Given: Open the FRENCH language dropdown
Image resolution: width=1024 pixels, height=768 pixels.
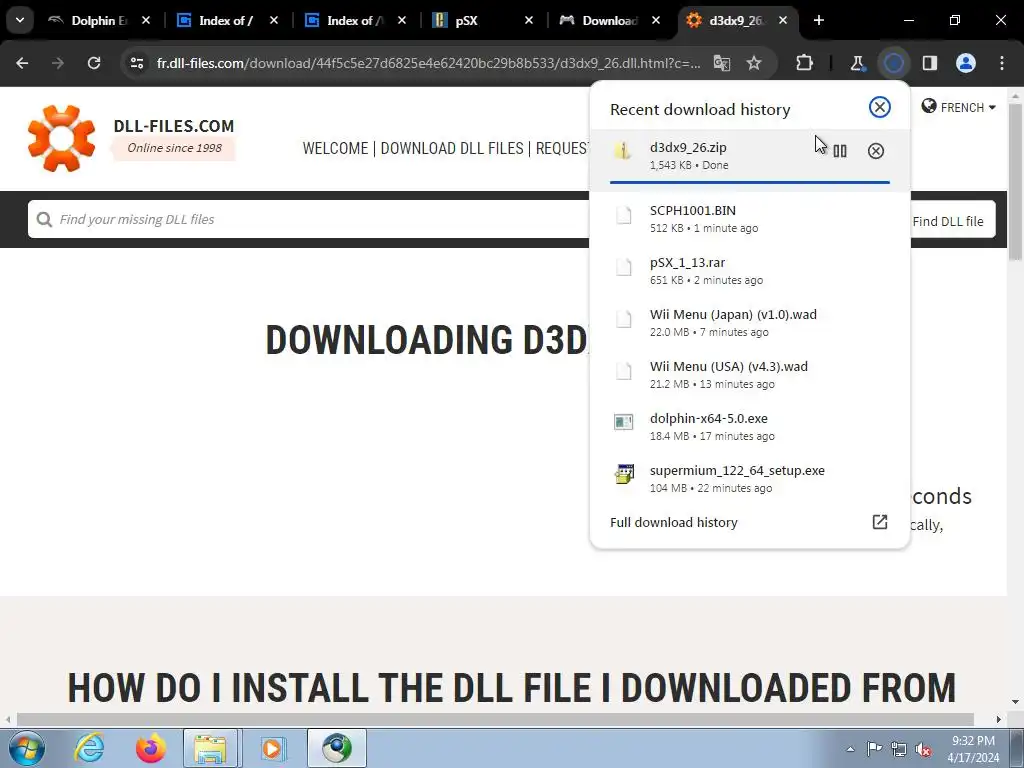Looking at the screenshot, I should (x=958, y=107).
